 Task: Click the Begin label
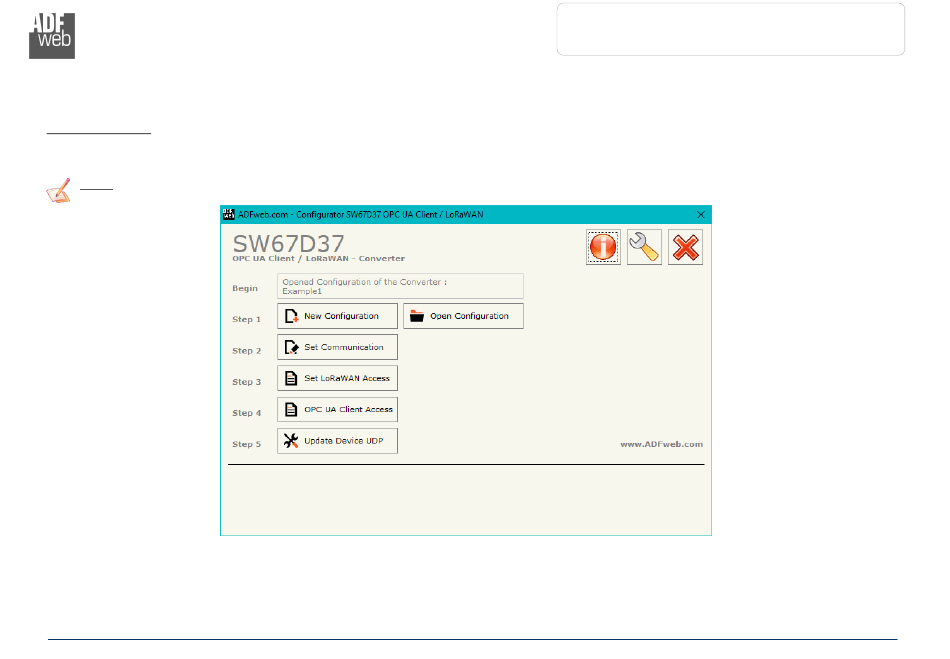[245, 288]
